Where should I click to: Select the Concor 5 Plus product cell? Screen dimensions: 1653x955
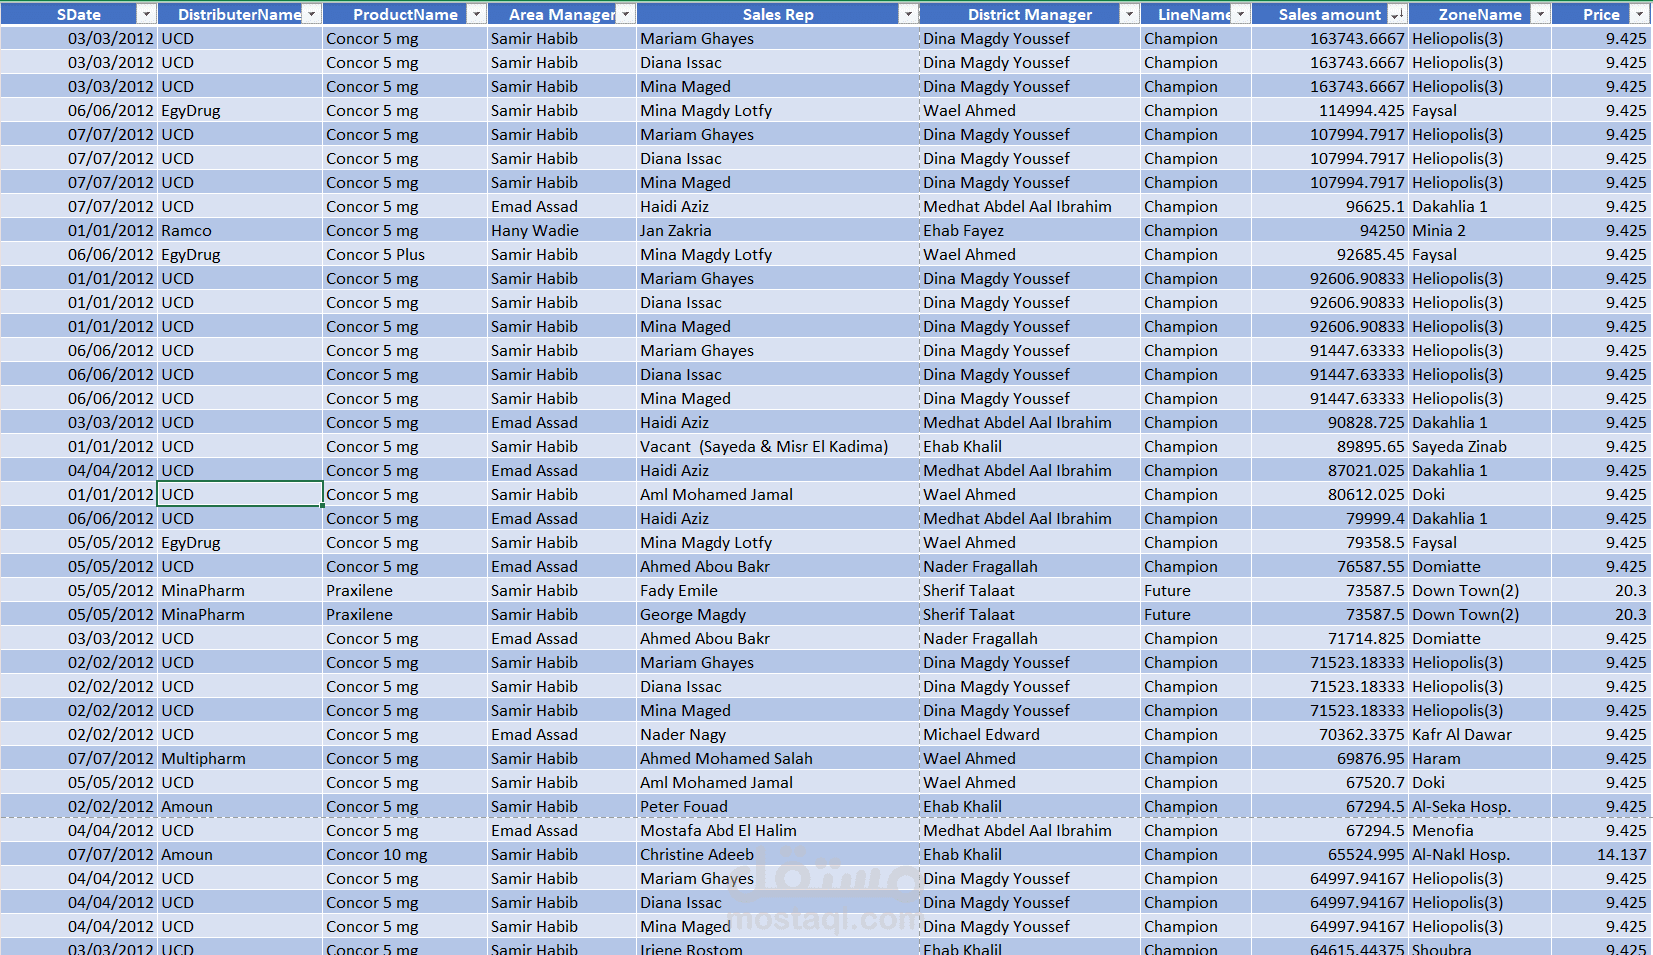coord(405,254)
